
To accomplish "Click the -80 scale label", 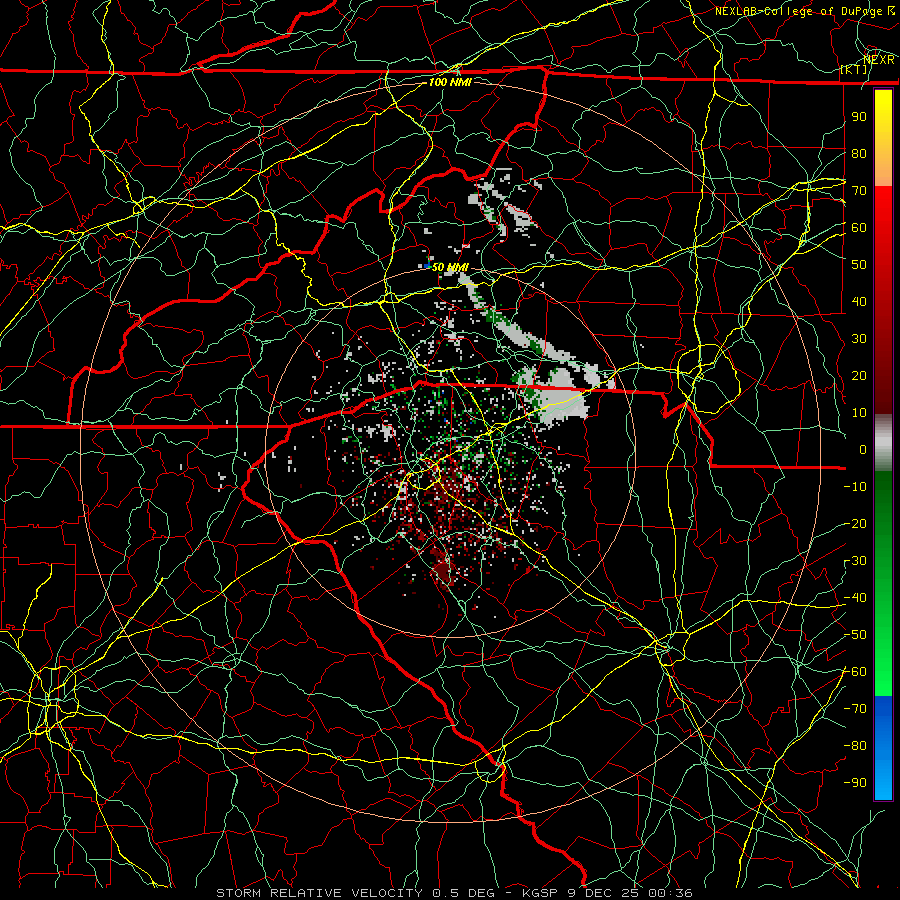I will coord(855,746).
